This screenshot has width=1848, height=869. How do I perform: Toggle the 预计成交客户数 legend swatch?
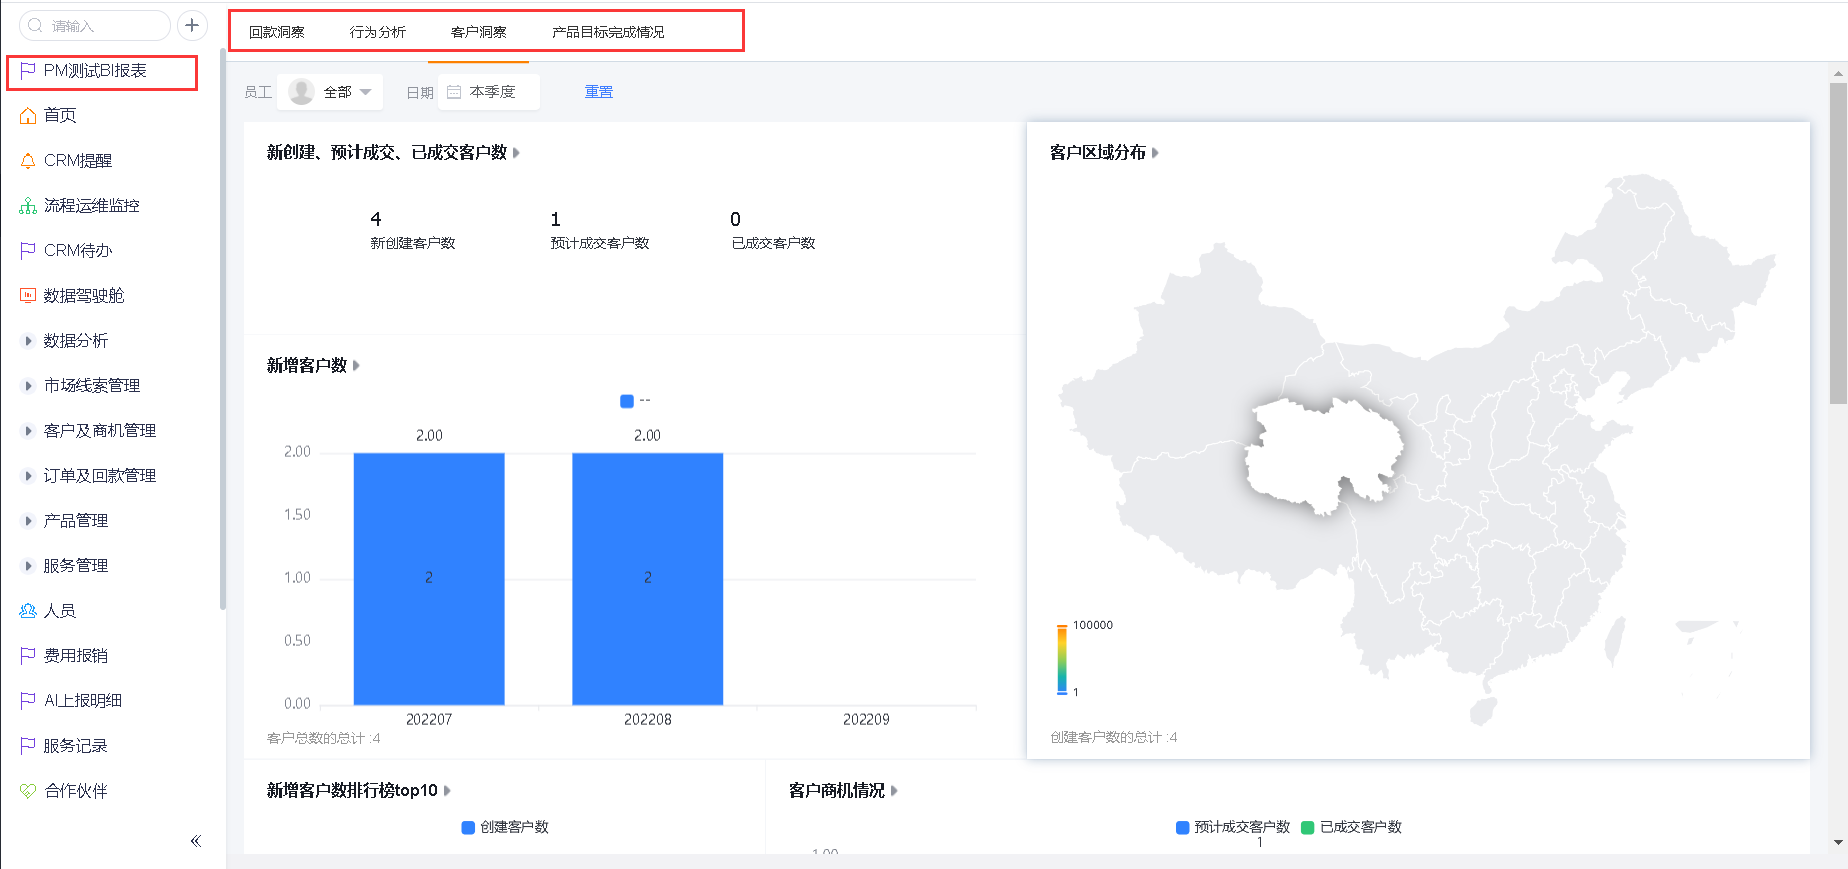(1183, 827)
